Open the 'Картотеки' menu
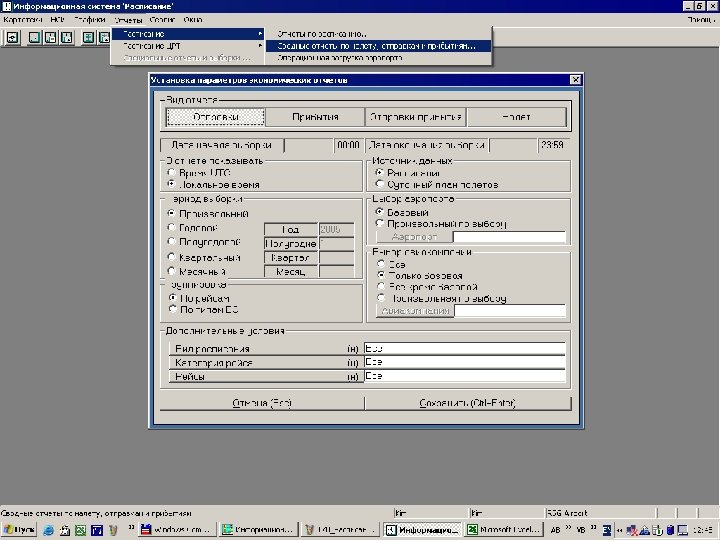 click(x=22, y=20)
